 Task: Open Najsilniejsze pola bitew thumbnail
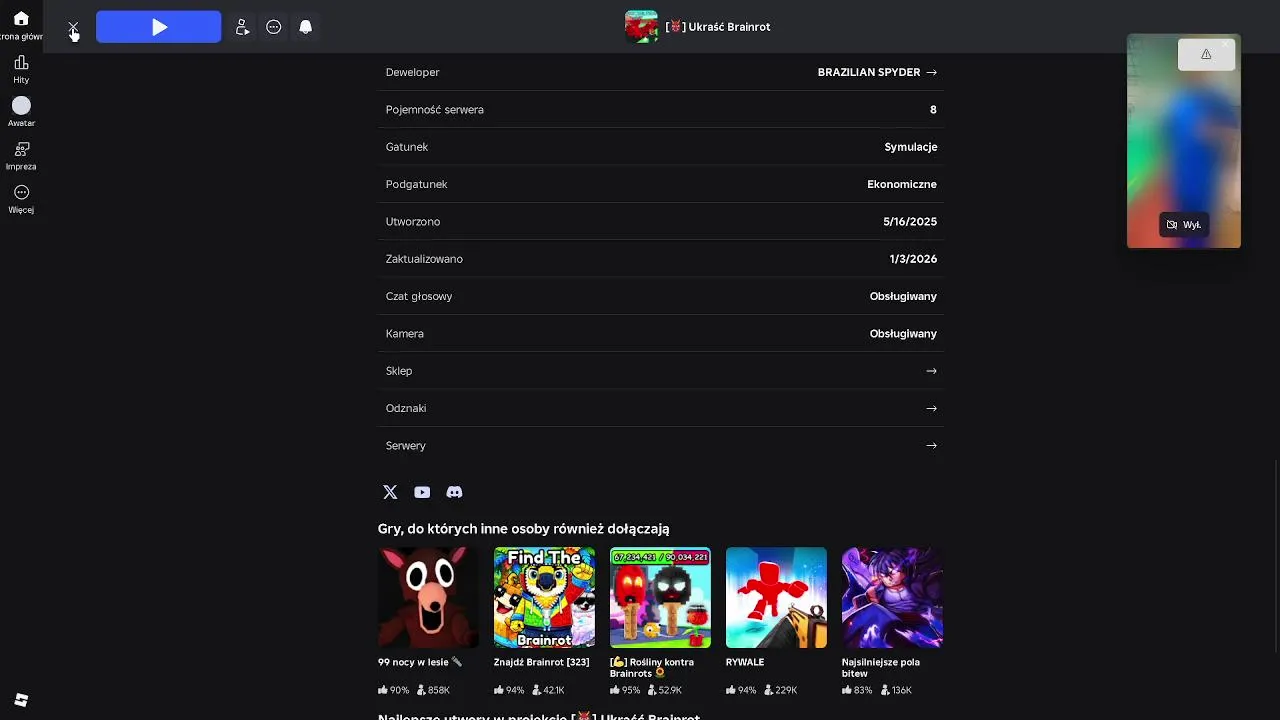click(x=892, y=597)
